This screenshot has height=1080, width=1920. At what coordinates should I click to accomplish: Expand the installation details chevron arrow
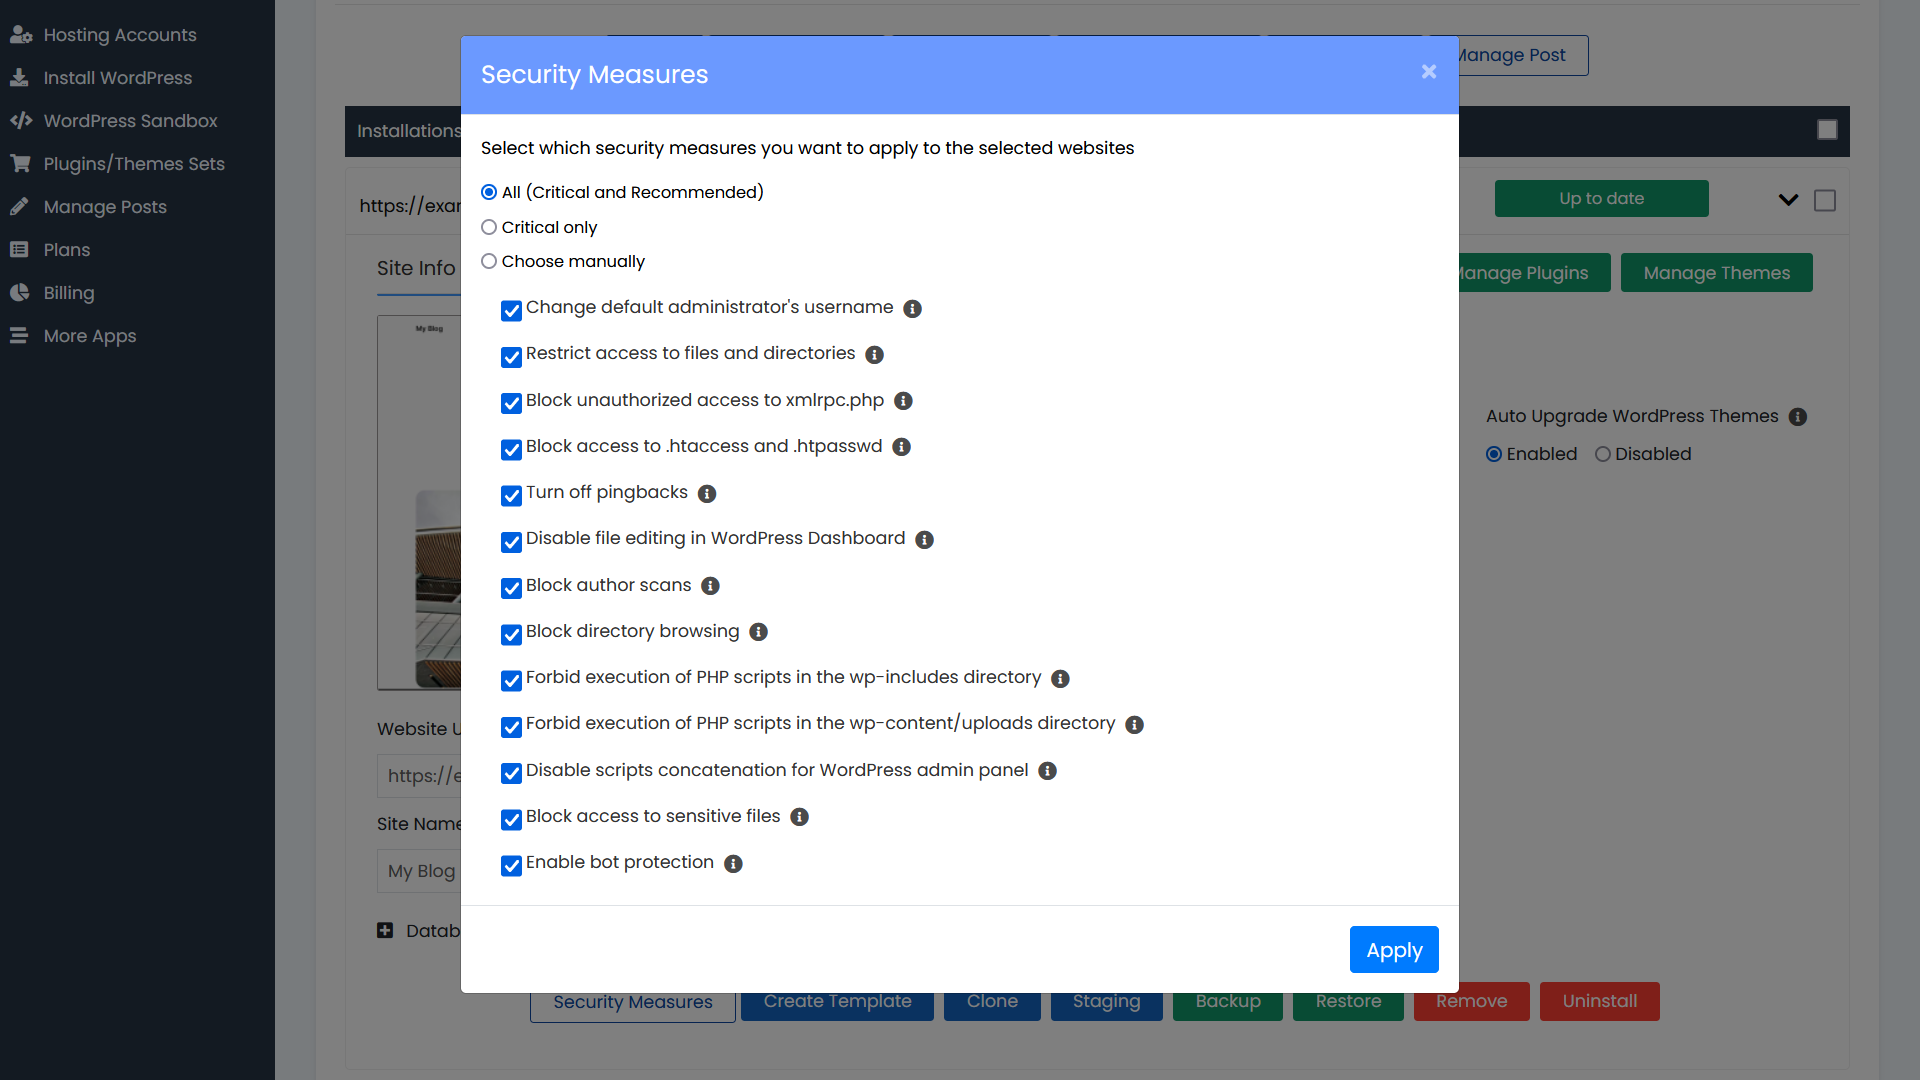1788,200
